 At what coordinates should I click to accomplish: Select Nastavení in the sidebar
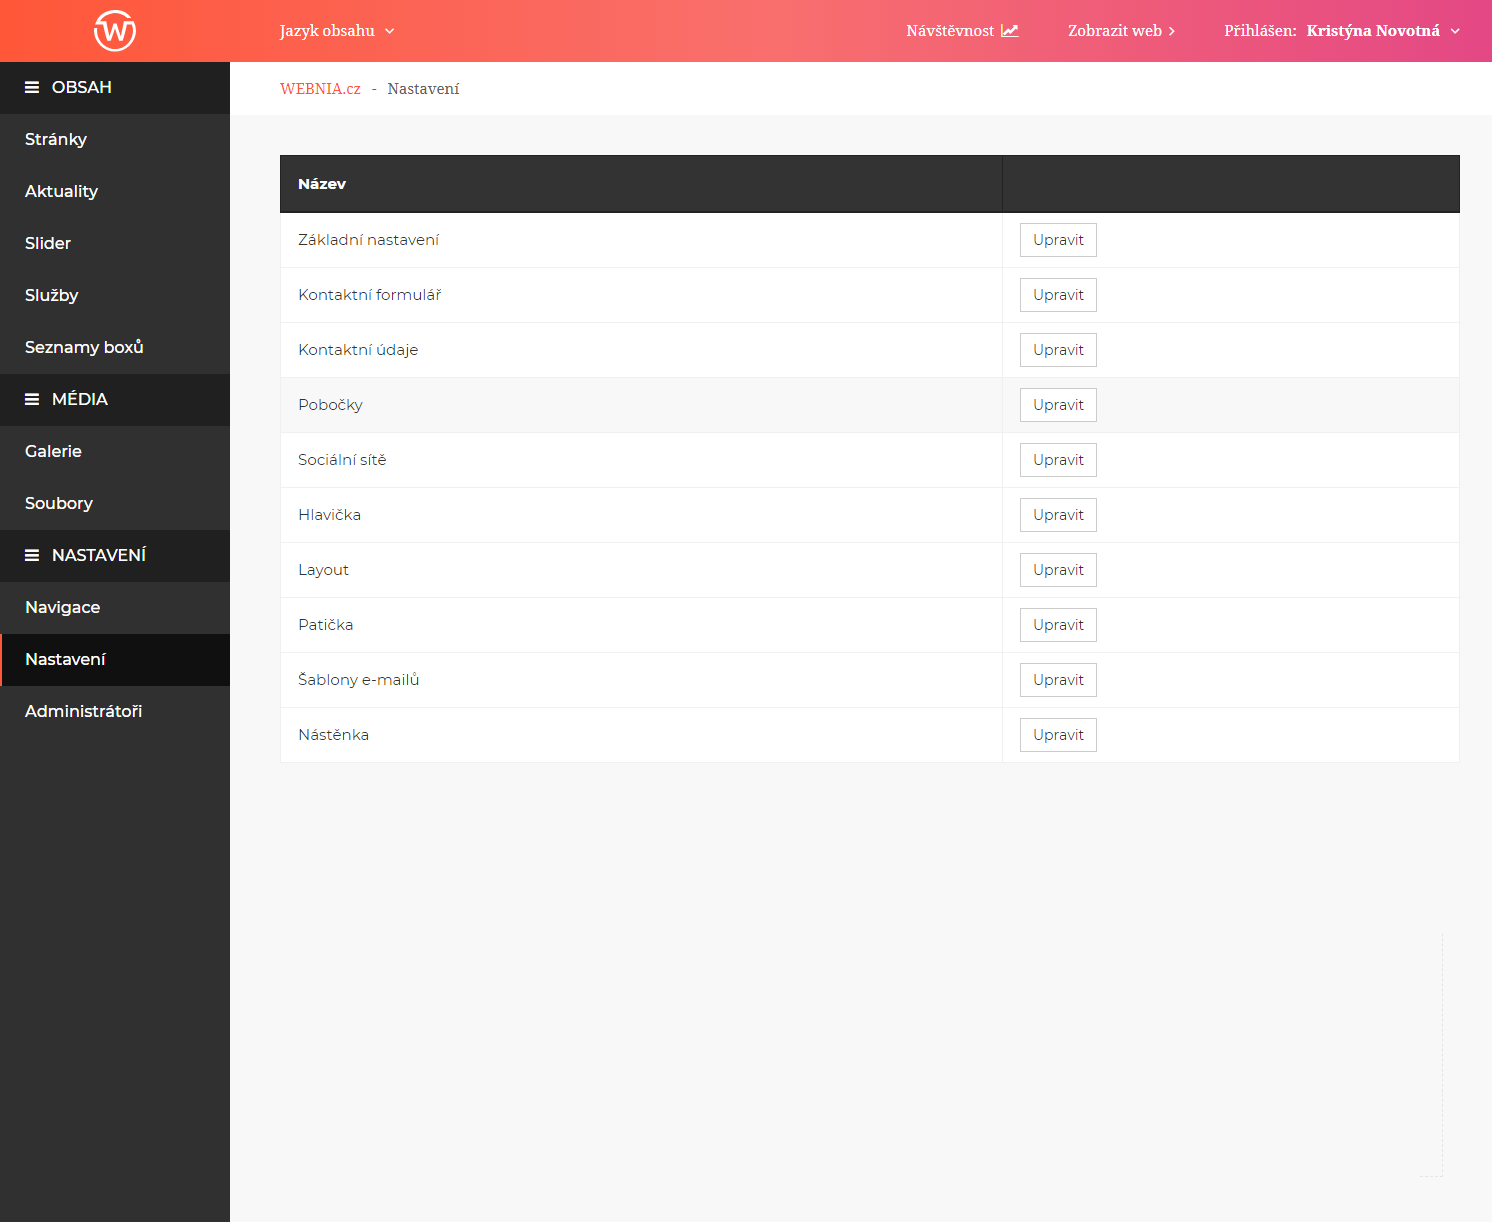115,660
